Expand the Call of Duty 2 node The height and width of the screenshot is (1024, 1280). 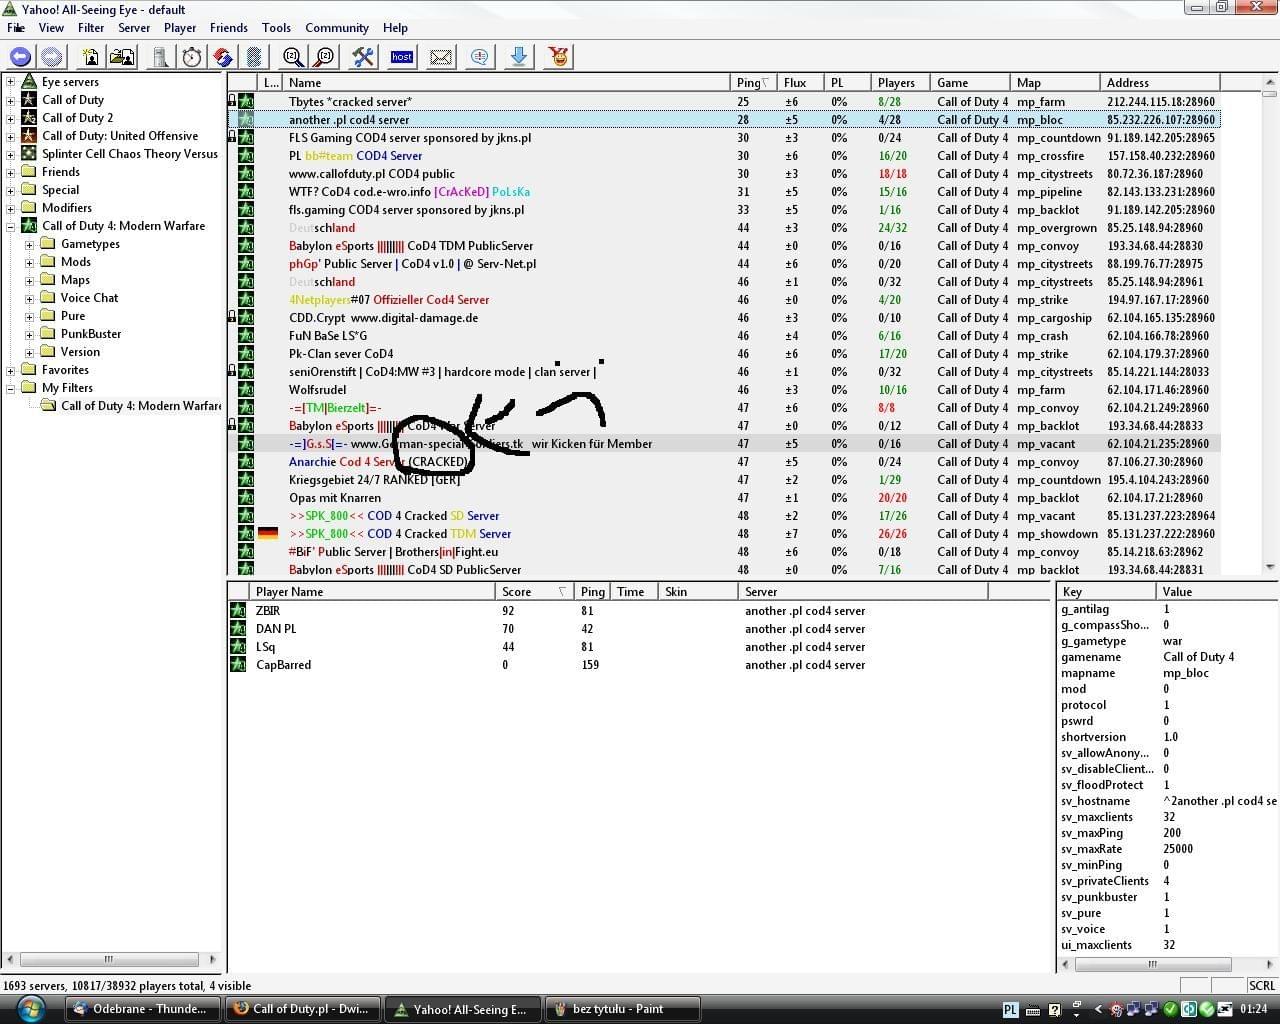(11, 118)
